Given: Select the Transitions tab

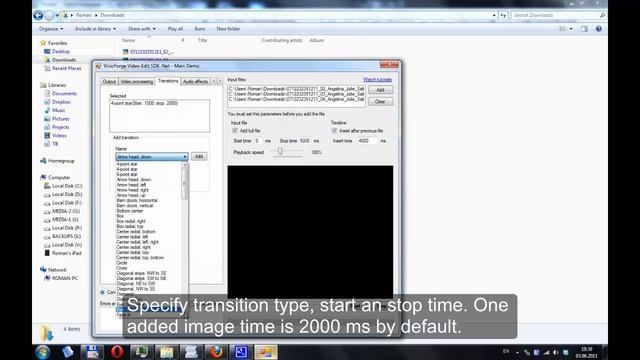Looking at the screenshot, I should click(168, 81).
